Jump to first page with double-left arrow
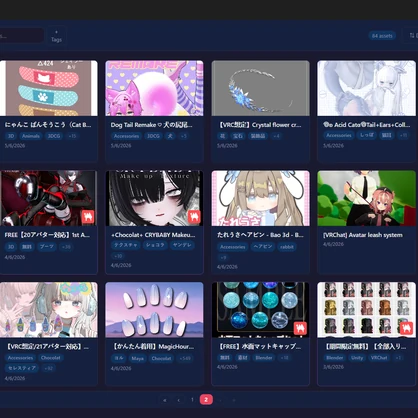This screenshot has height=418, width=418. [x=165, y=400]
